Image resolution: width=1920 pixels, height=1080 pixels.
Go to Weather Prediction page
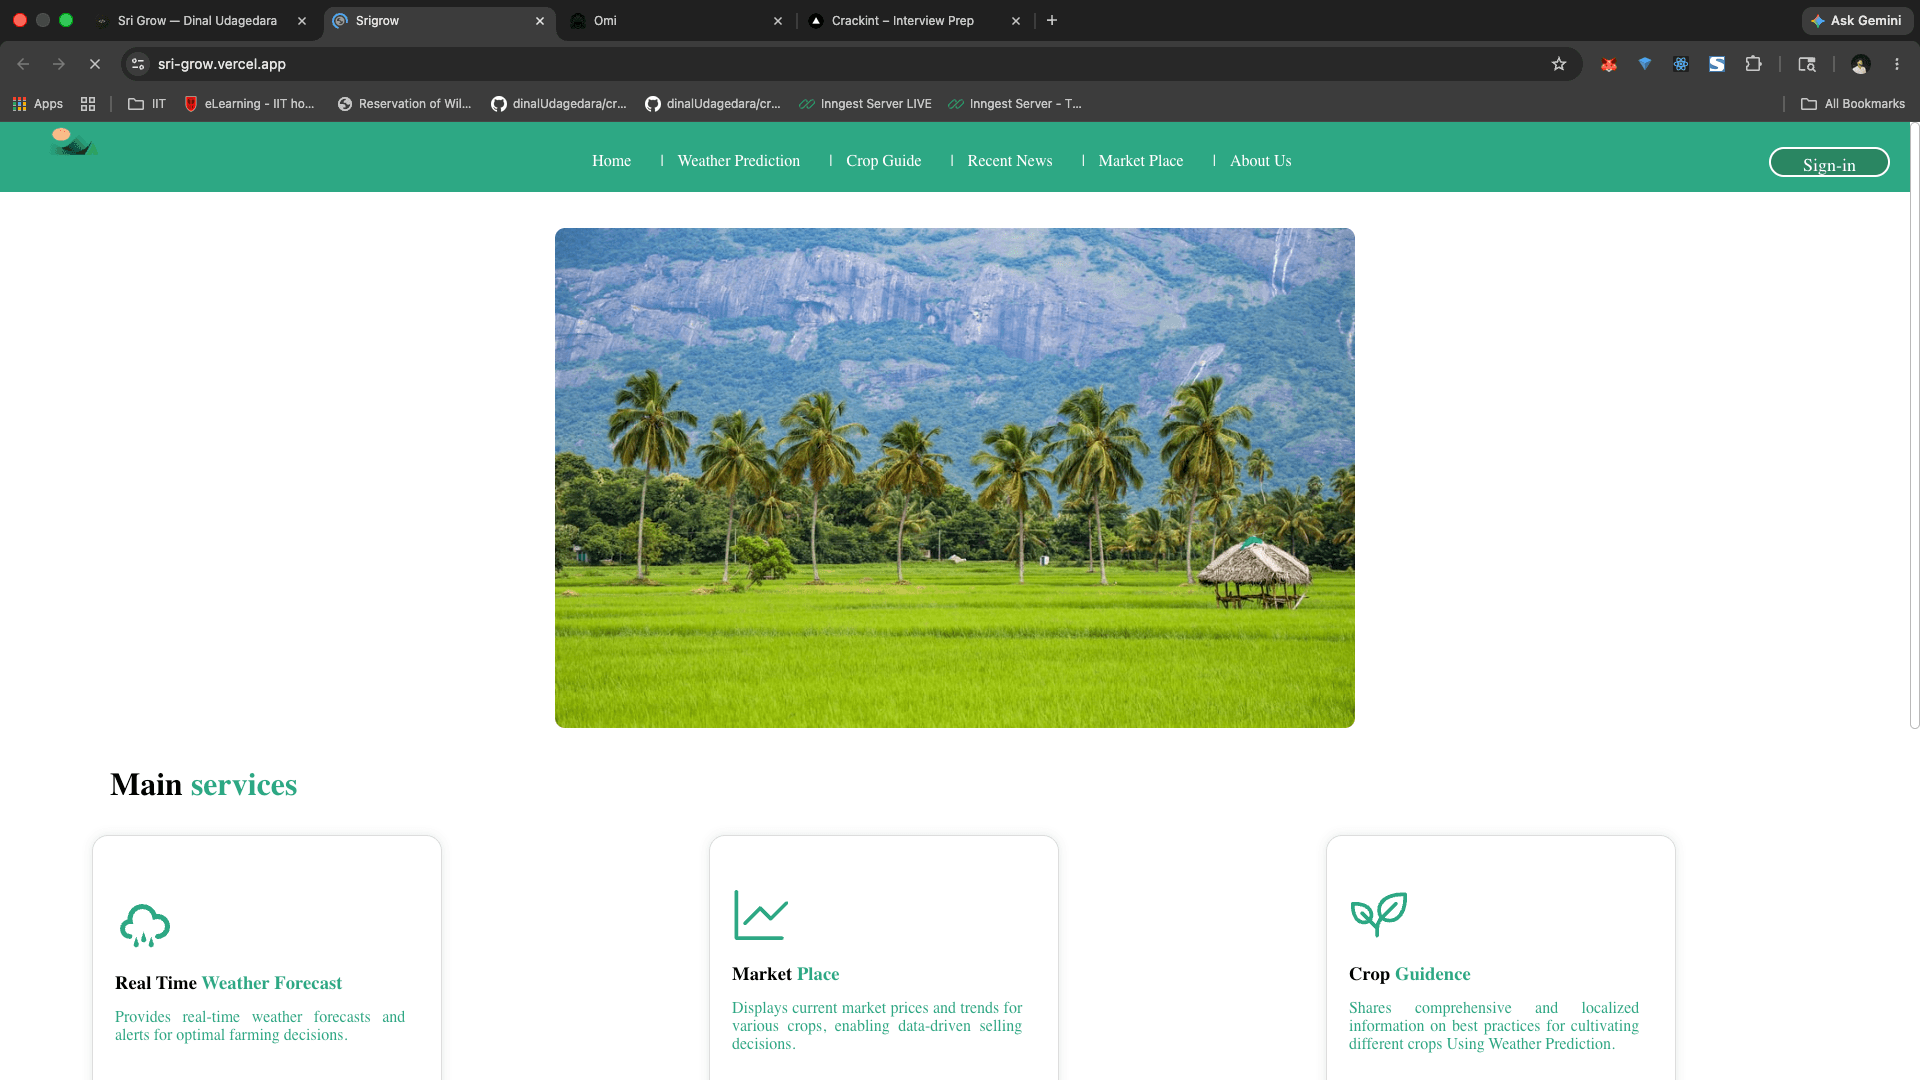(738, 161)
